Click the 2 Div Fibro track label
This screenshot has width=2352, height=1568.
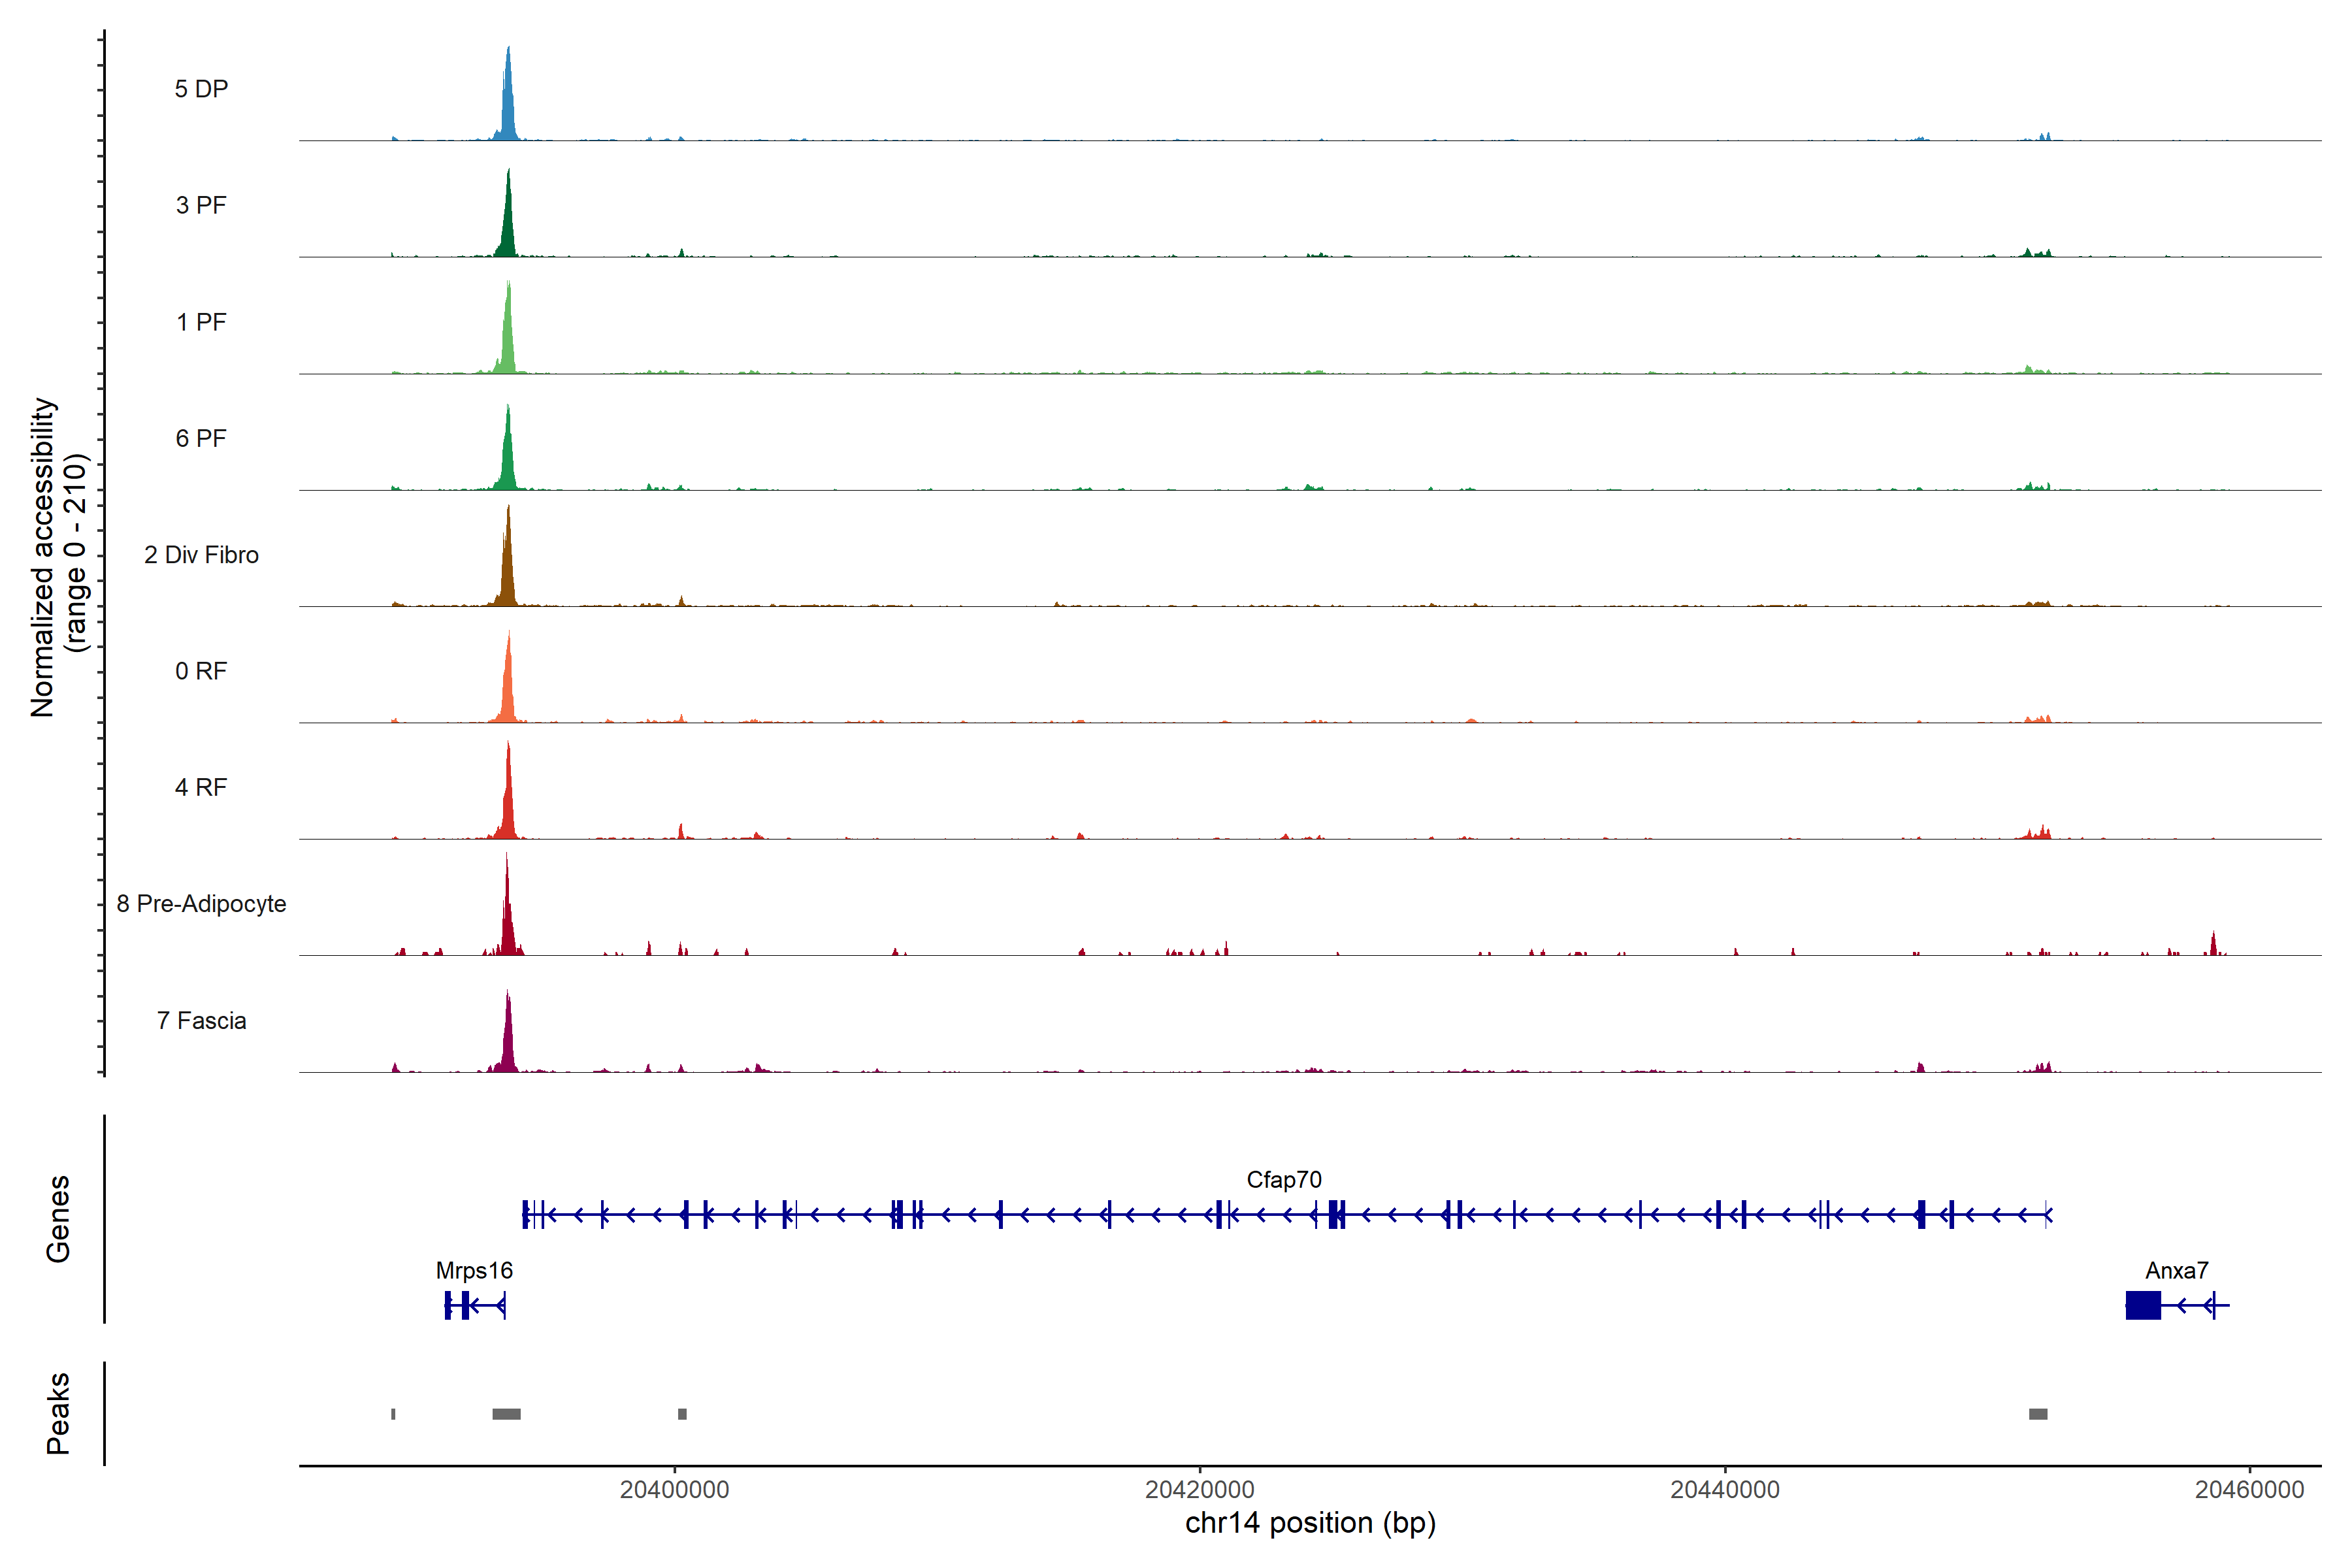tap(201, 555)
